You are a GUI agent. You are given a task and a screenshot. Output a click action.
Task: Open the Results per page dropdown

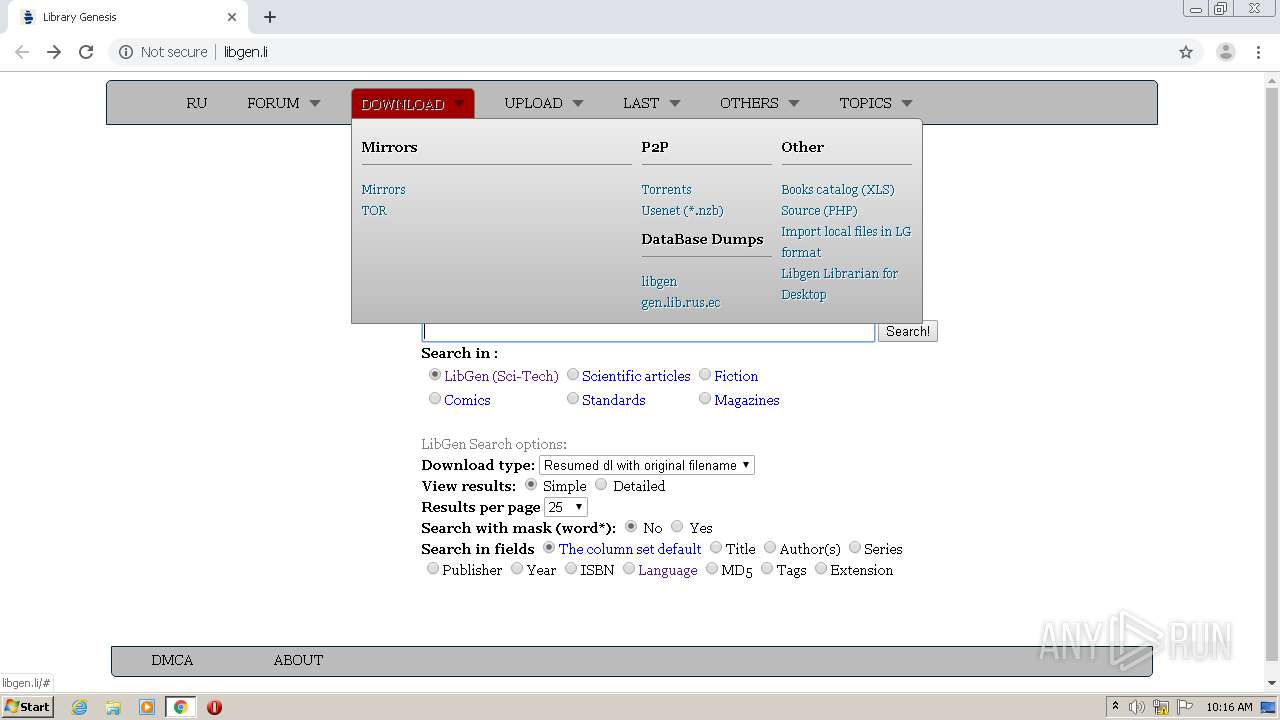[565, 507]
